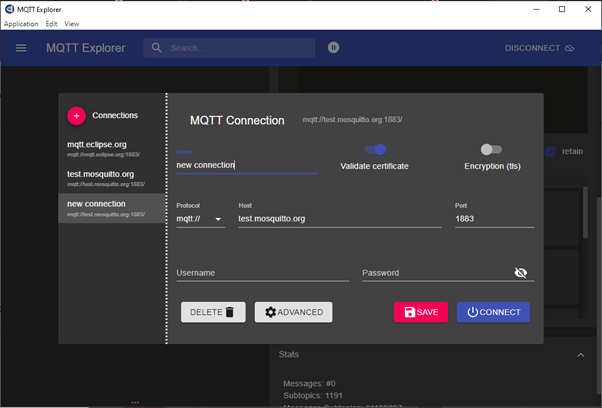Open ADVANCED connection settings
The image size is (602, 408).
click(293, 312)
